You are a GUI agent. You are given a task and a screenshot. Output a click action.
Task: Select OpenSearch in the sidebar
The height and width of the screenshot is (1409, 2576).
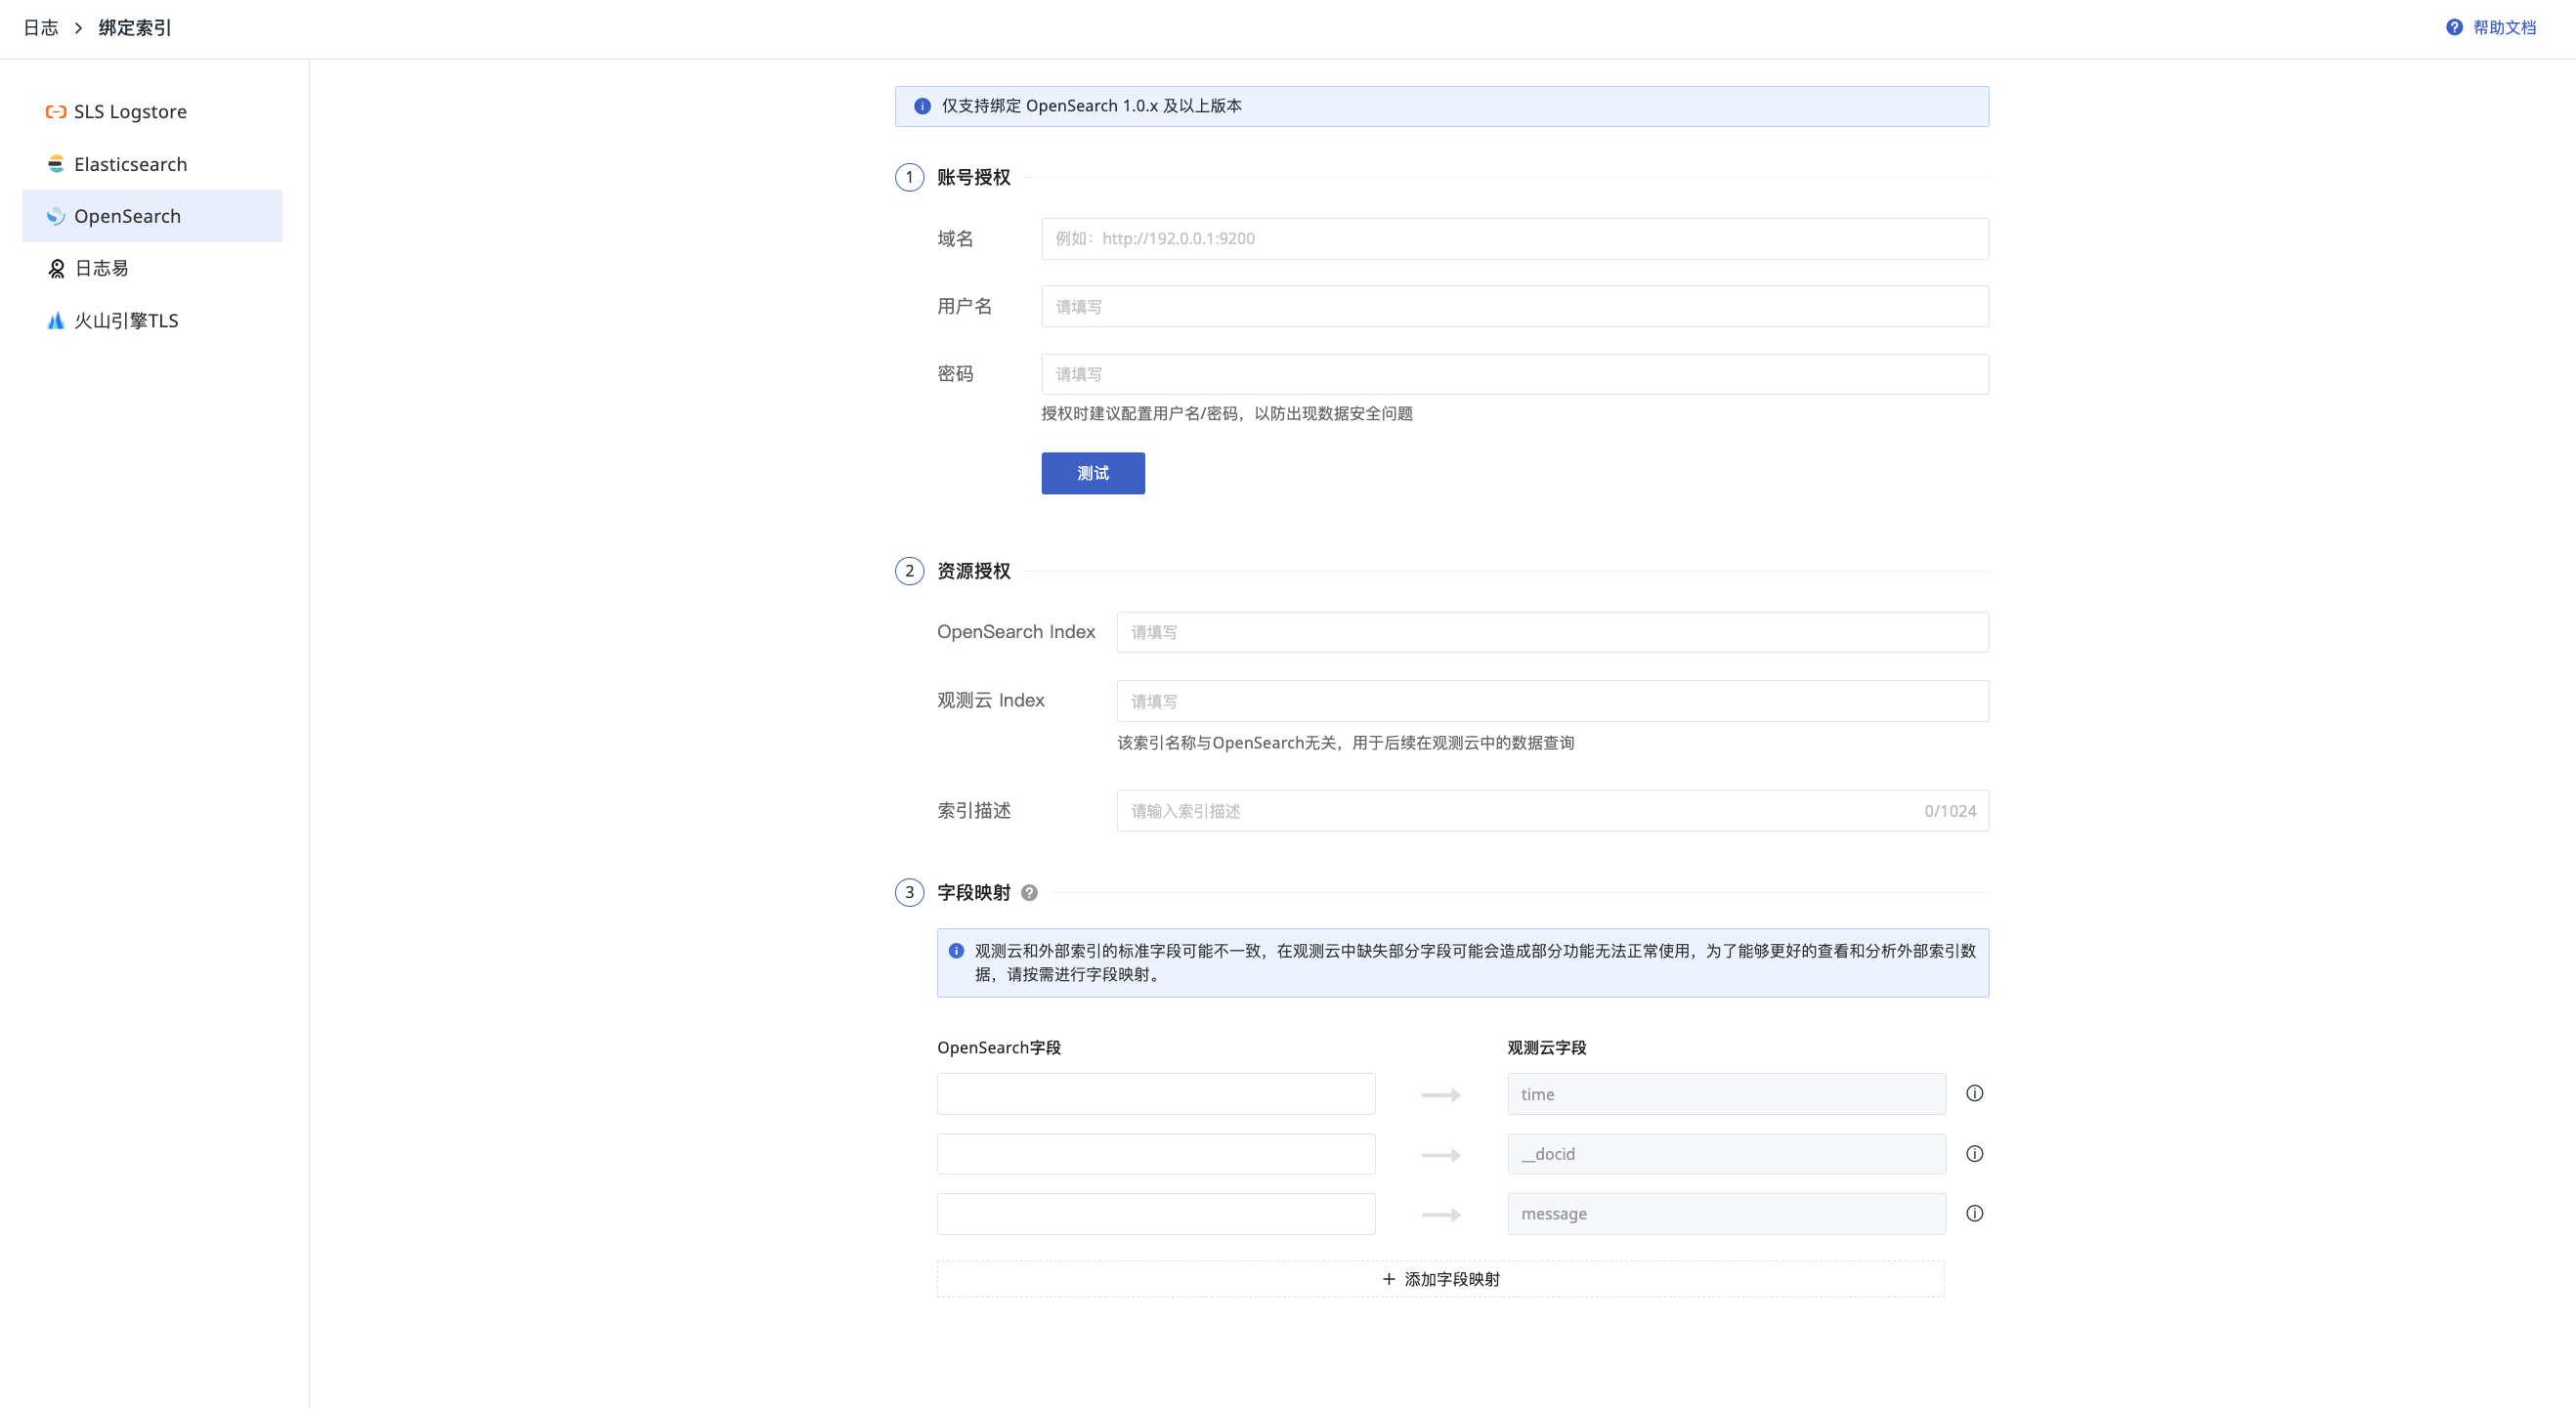127,216
